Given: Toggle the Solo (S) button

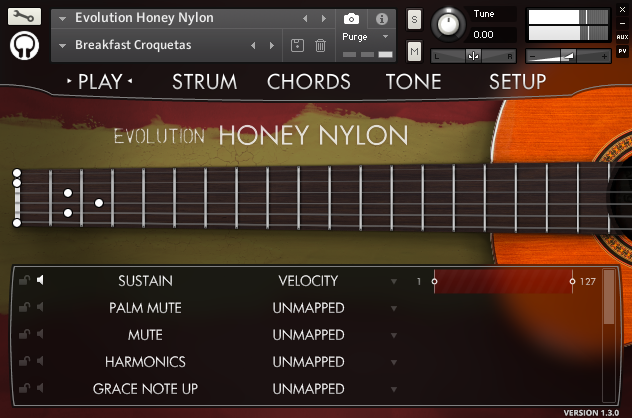Looking at the screenshot, I should click(x=415, y=20).
